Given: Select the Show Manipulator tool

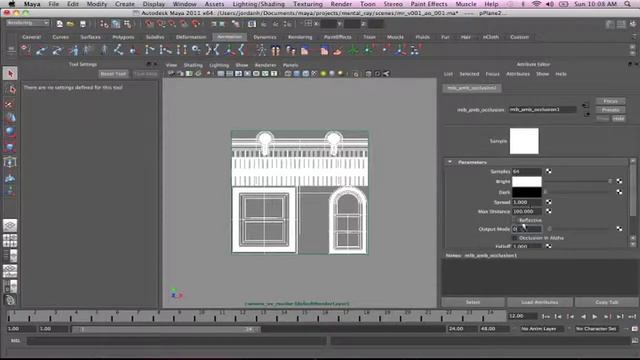Looking at the screenshot, I should [x=10, y=191].
